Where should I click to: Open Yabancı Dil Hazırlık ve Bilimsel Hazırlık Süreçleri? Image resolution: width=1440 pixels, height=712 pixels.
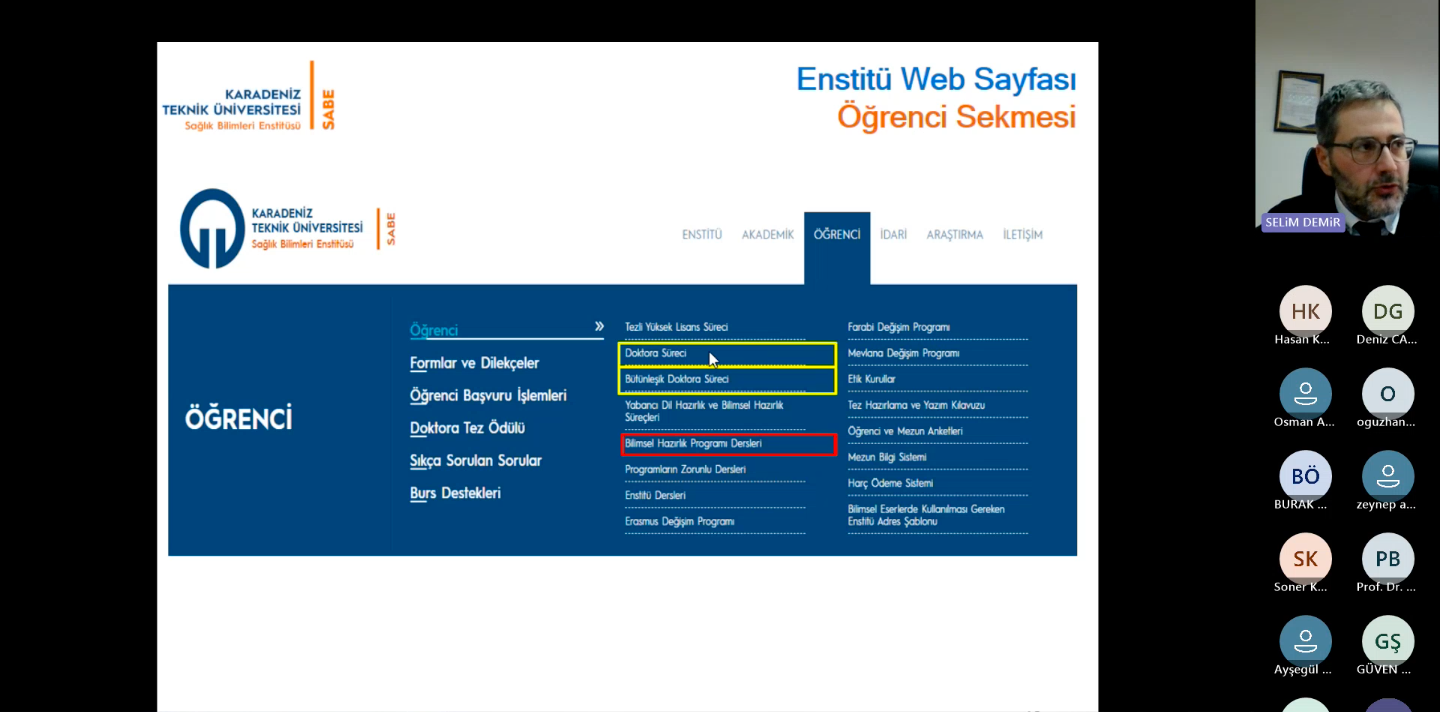click(x=704, y=411)
